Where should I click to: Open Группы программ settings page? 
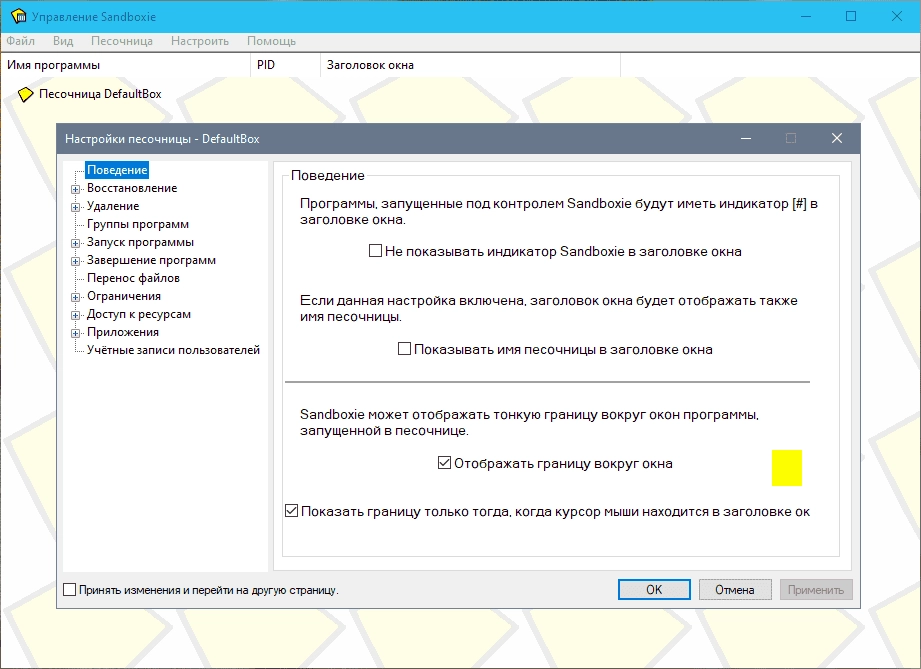138,224
